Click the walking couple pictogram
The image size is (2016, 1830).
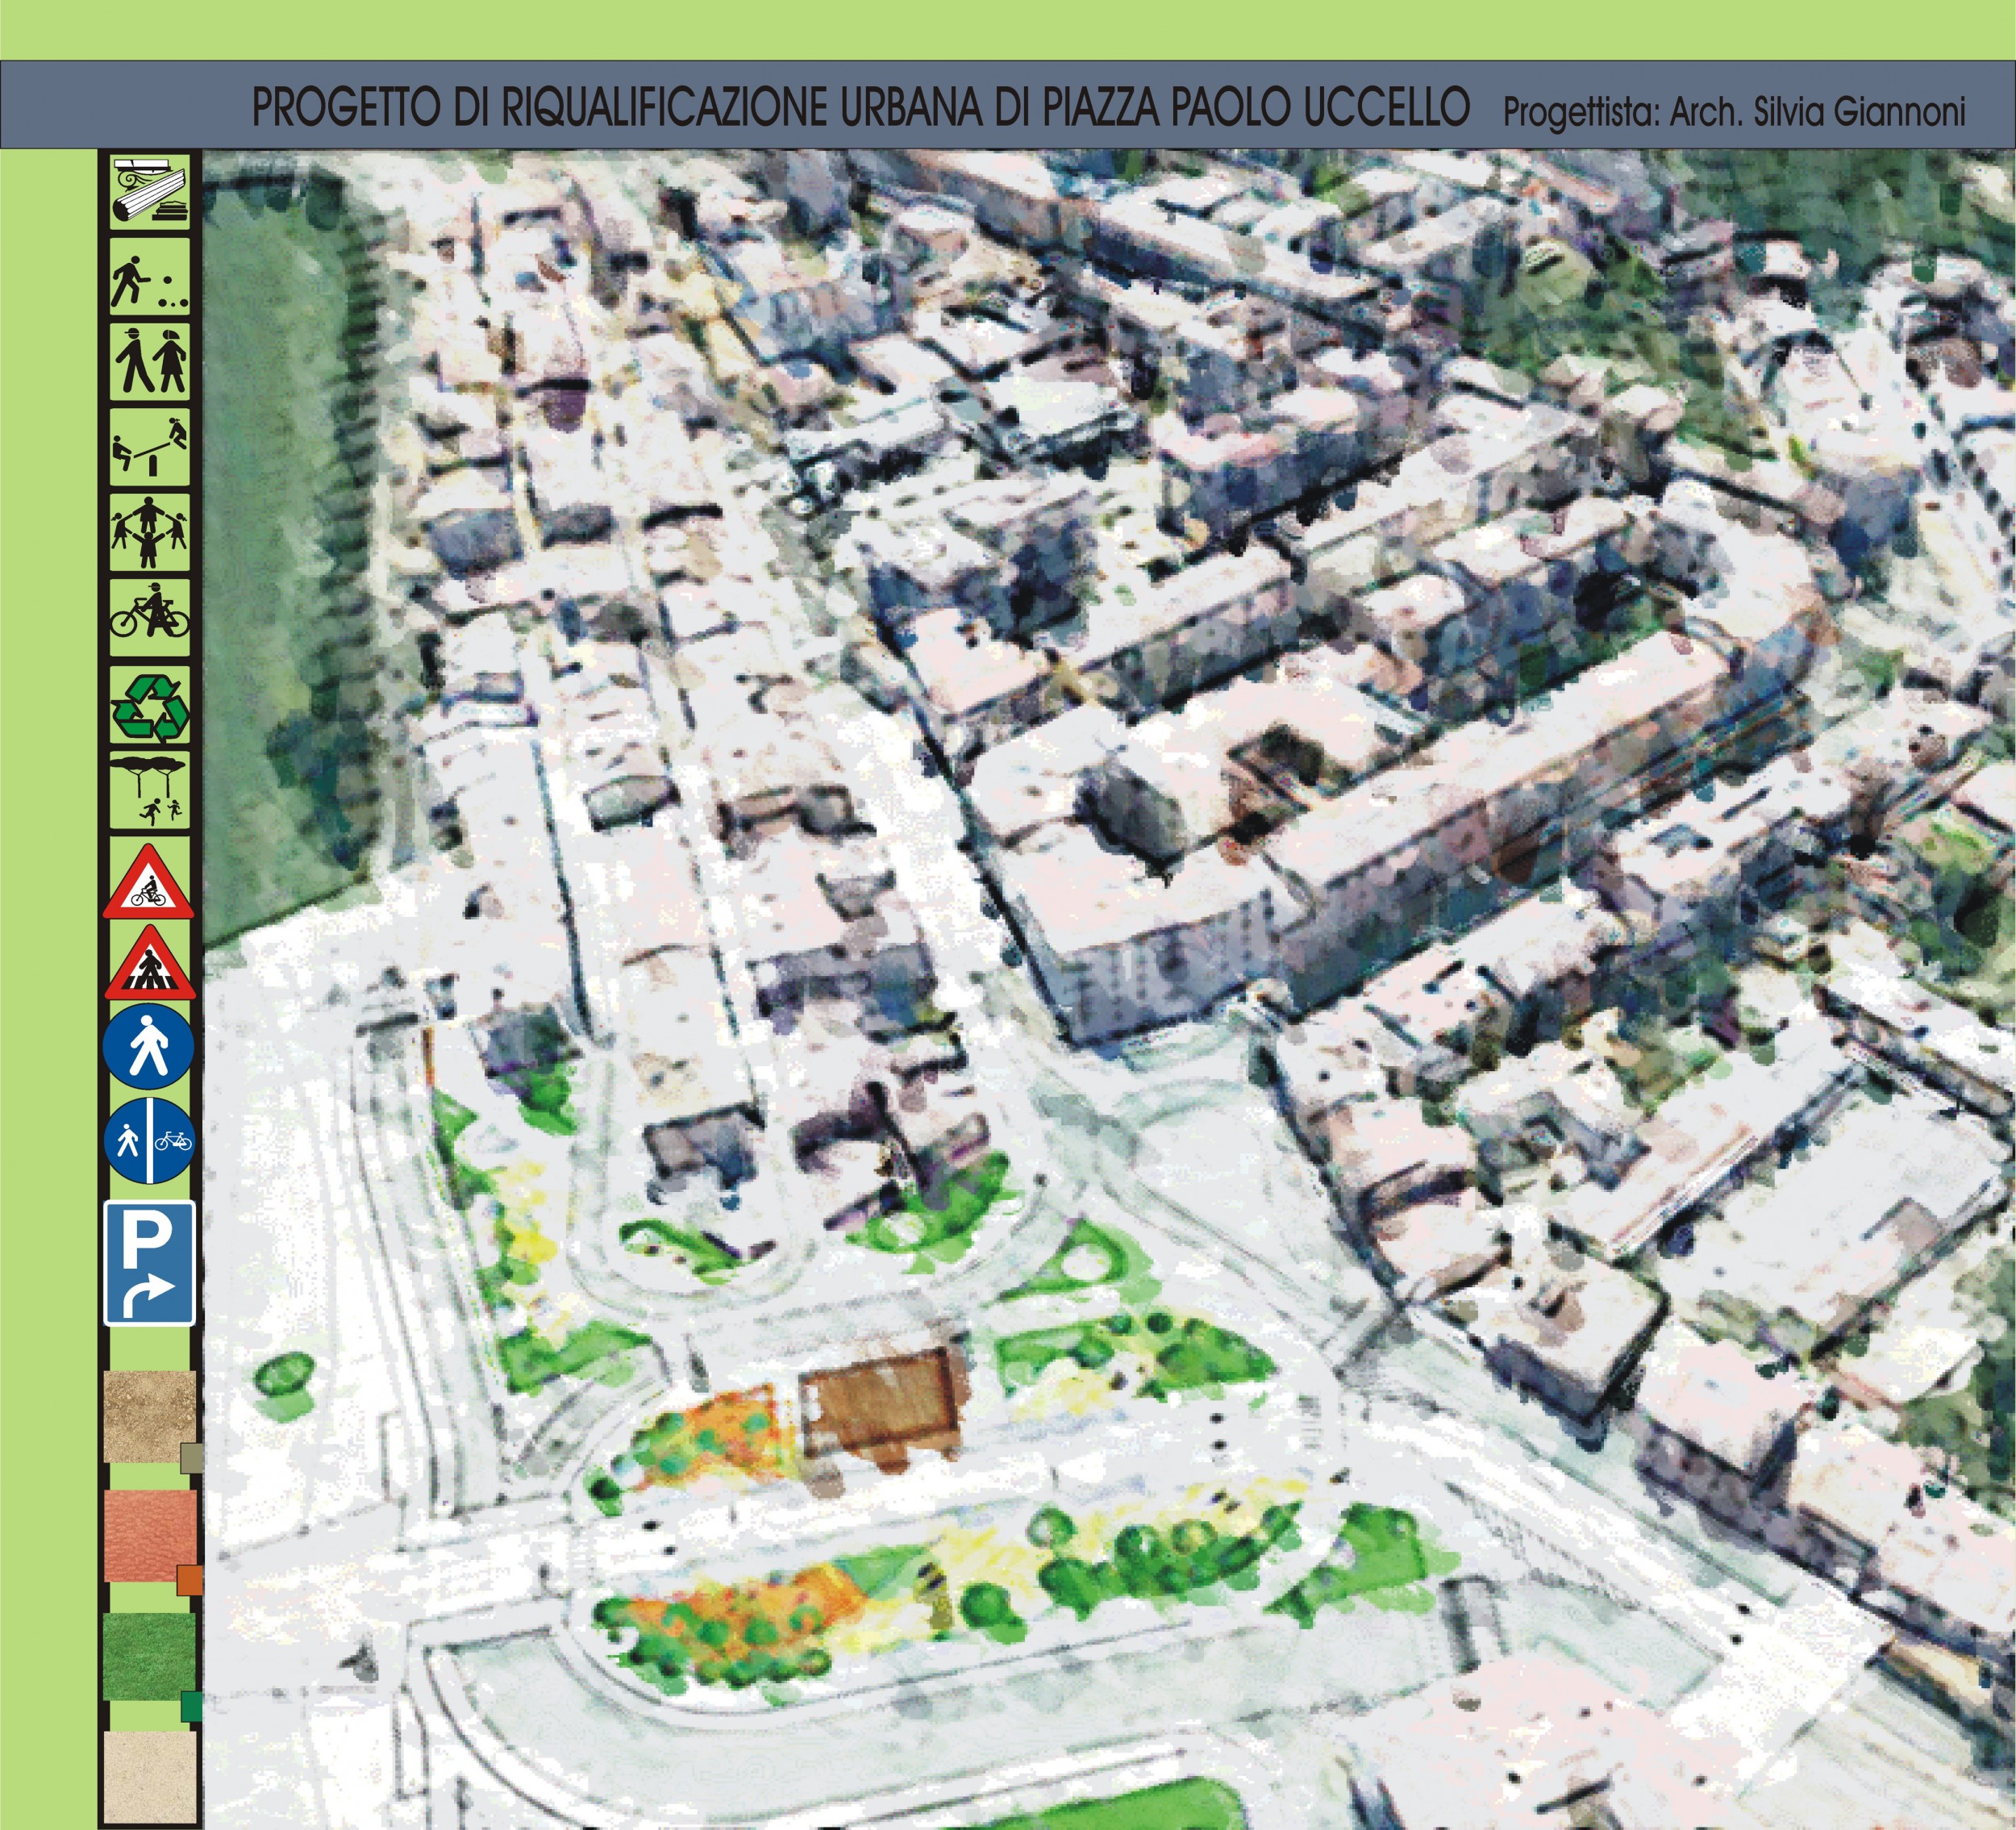(x=148, y=361)
